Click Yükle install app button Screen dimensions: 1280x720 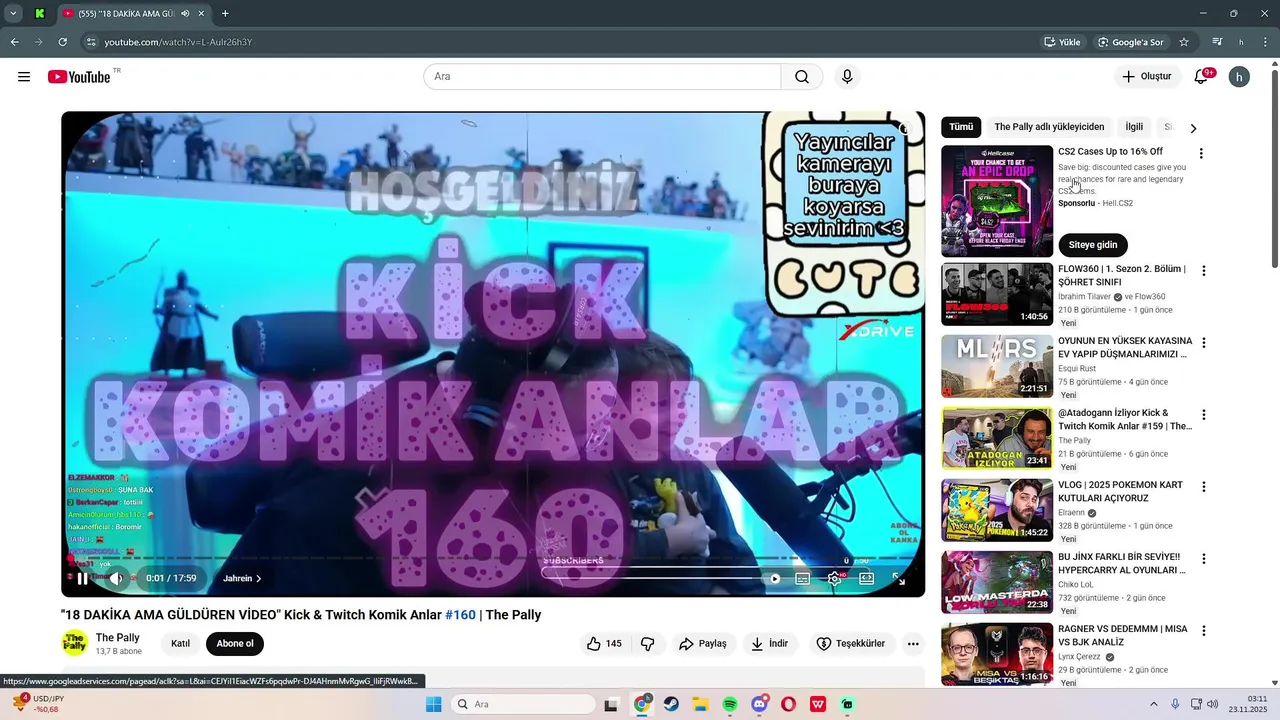[1062, 42]
